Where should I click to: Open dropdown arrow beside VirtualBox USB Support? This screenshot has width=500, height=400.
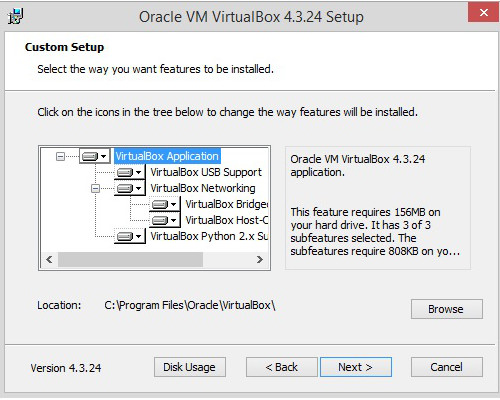click(139, 173)
